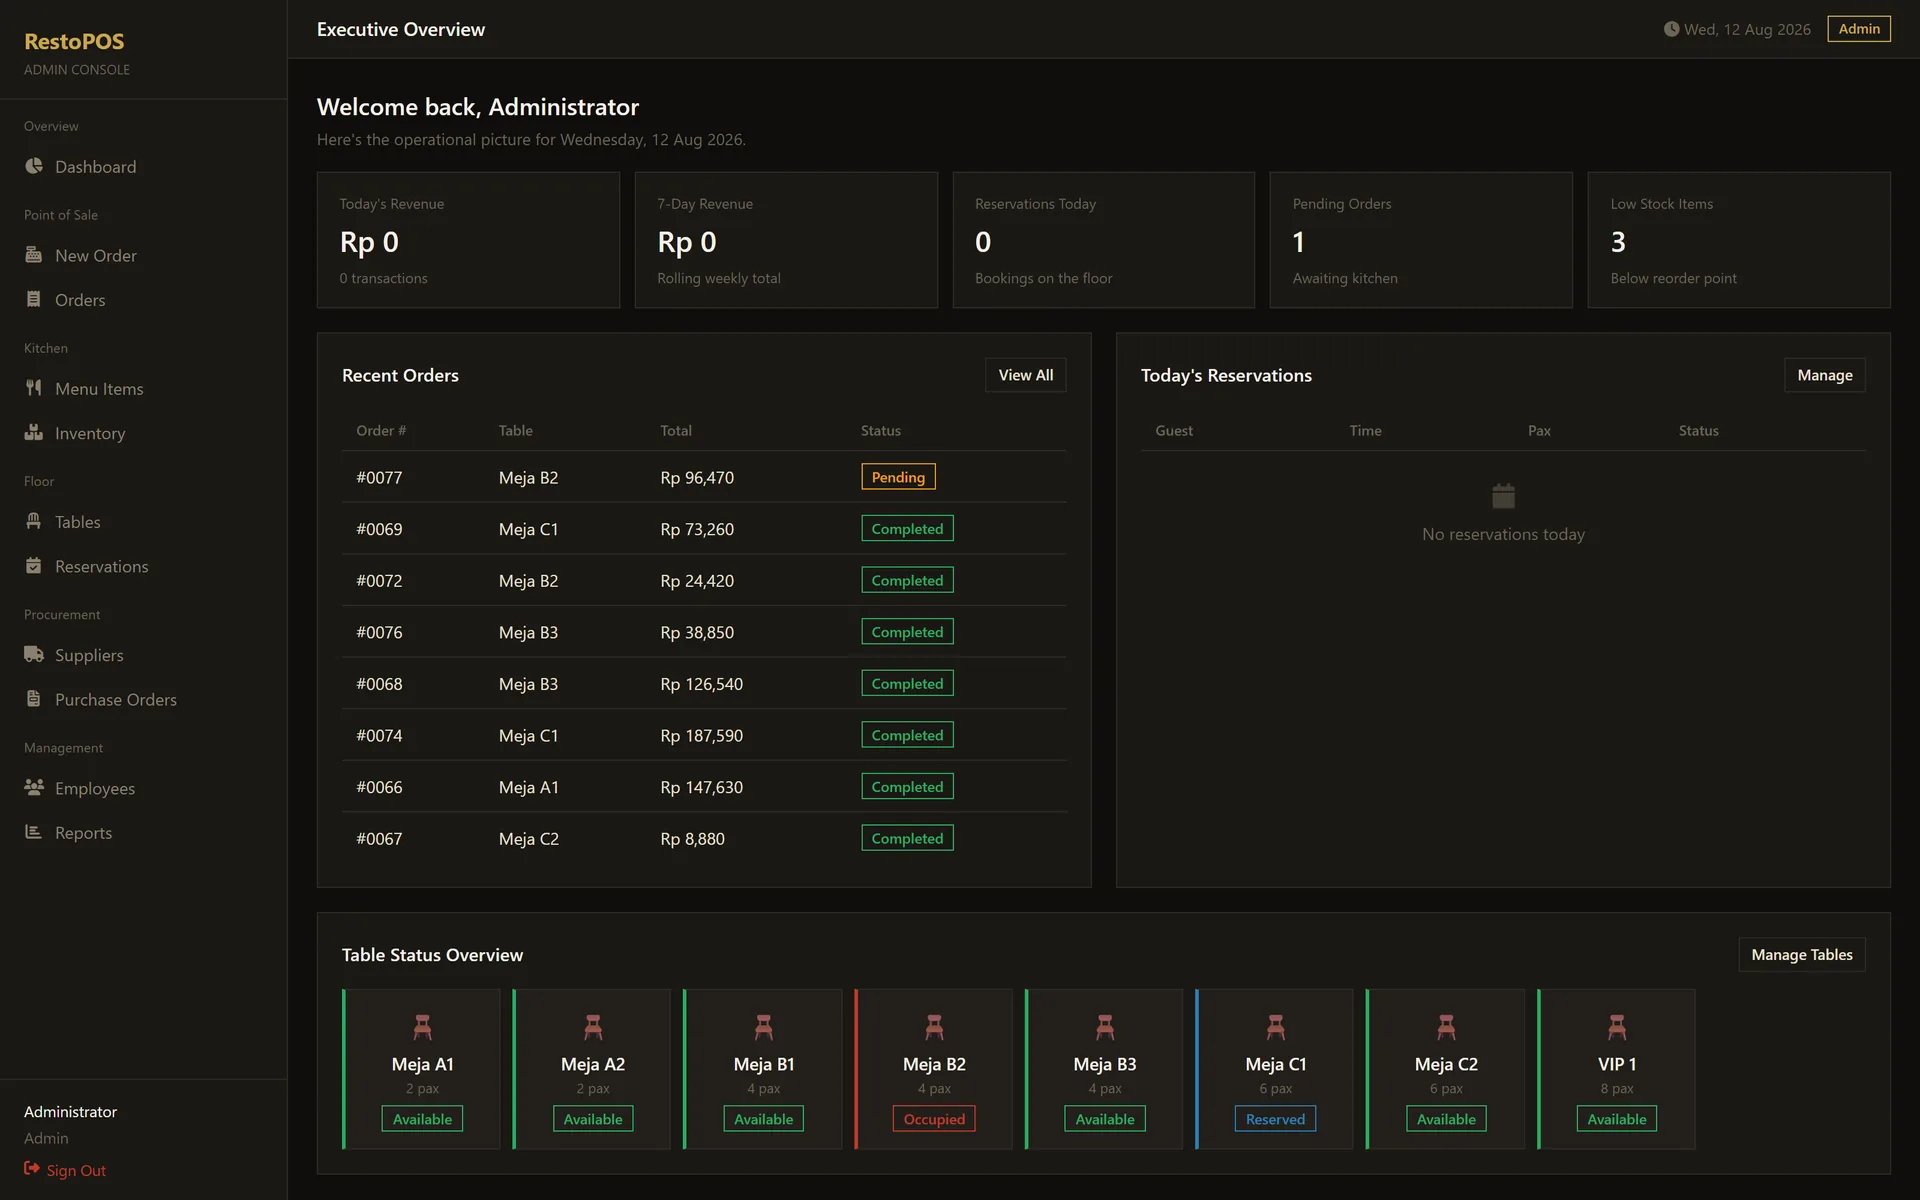The image size is (1920, 1200).
Task: Open Employees management page
Action: pos(143,788)
